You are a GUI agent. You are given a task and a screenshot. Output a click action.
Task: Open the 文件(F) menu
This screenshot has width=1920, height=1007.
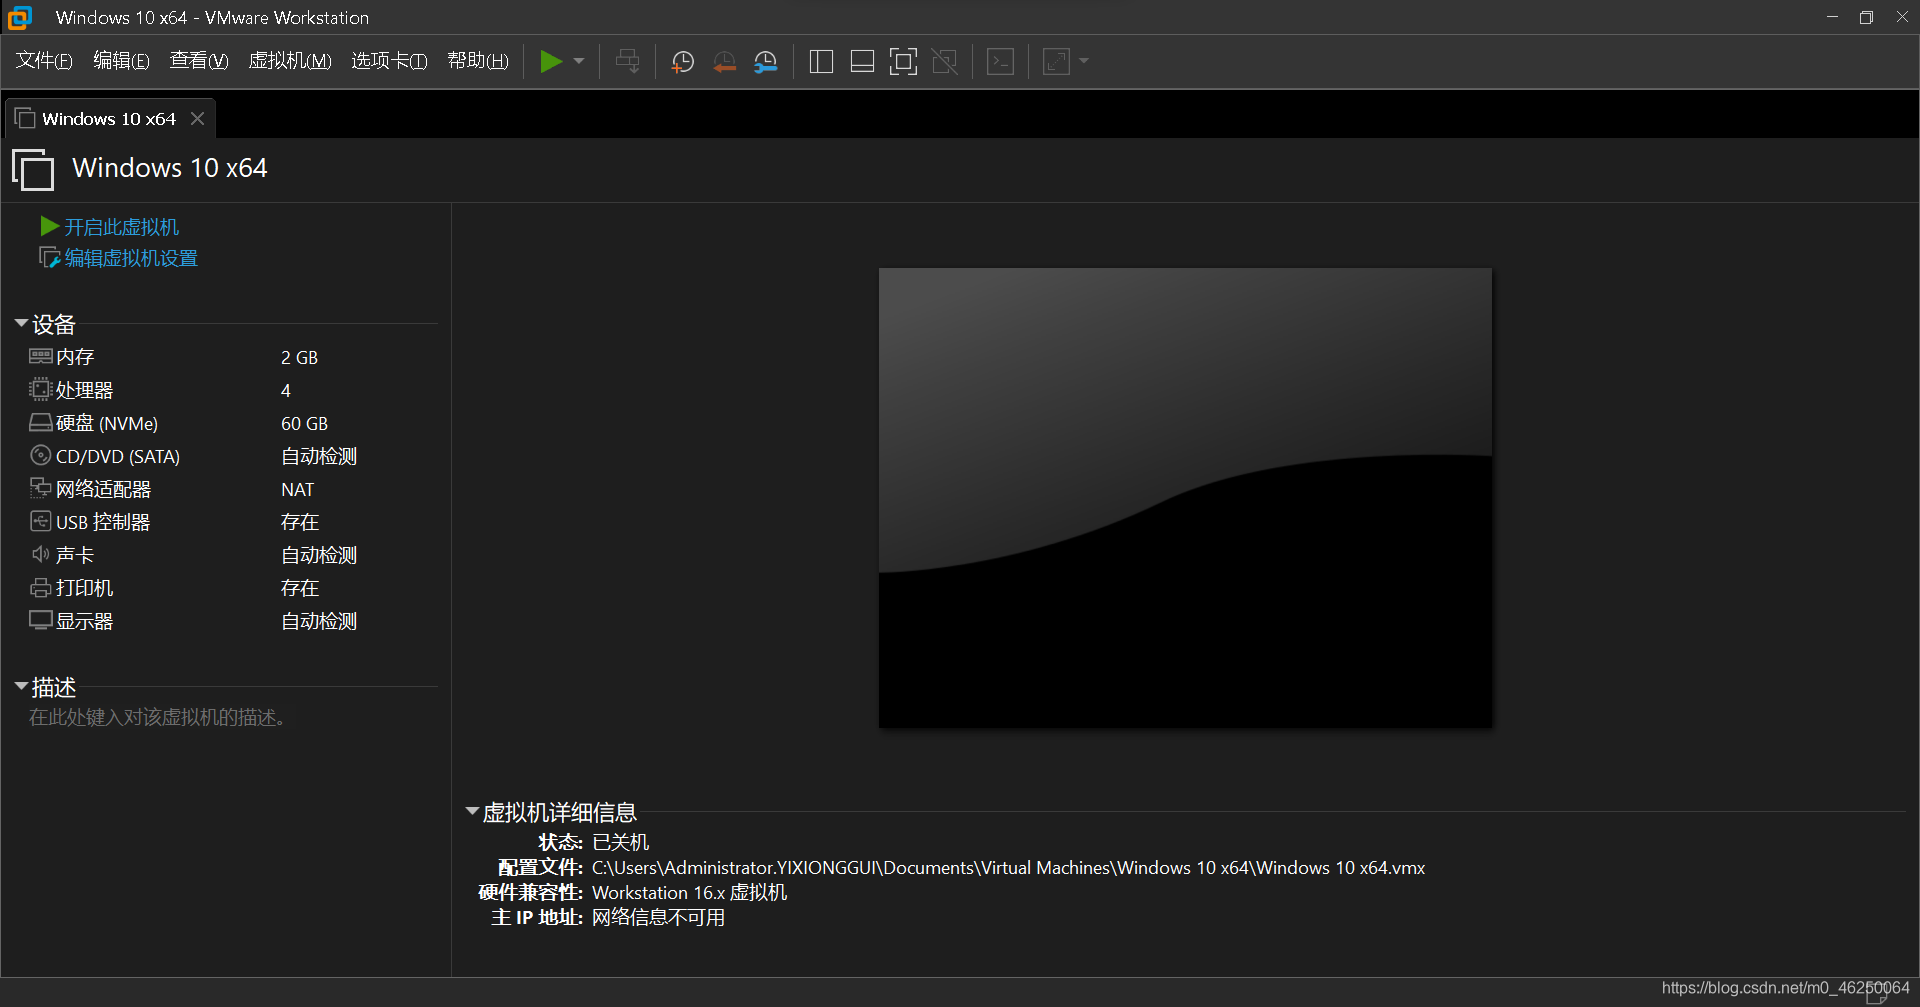click(x=44, y=61)
